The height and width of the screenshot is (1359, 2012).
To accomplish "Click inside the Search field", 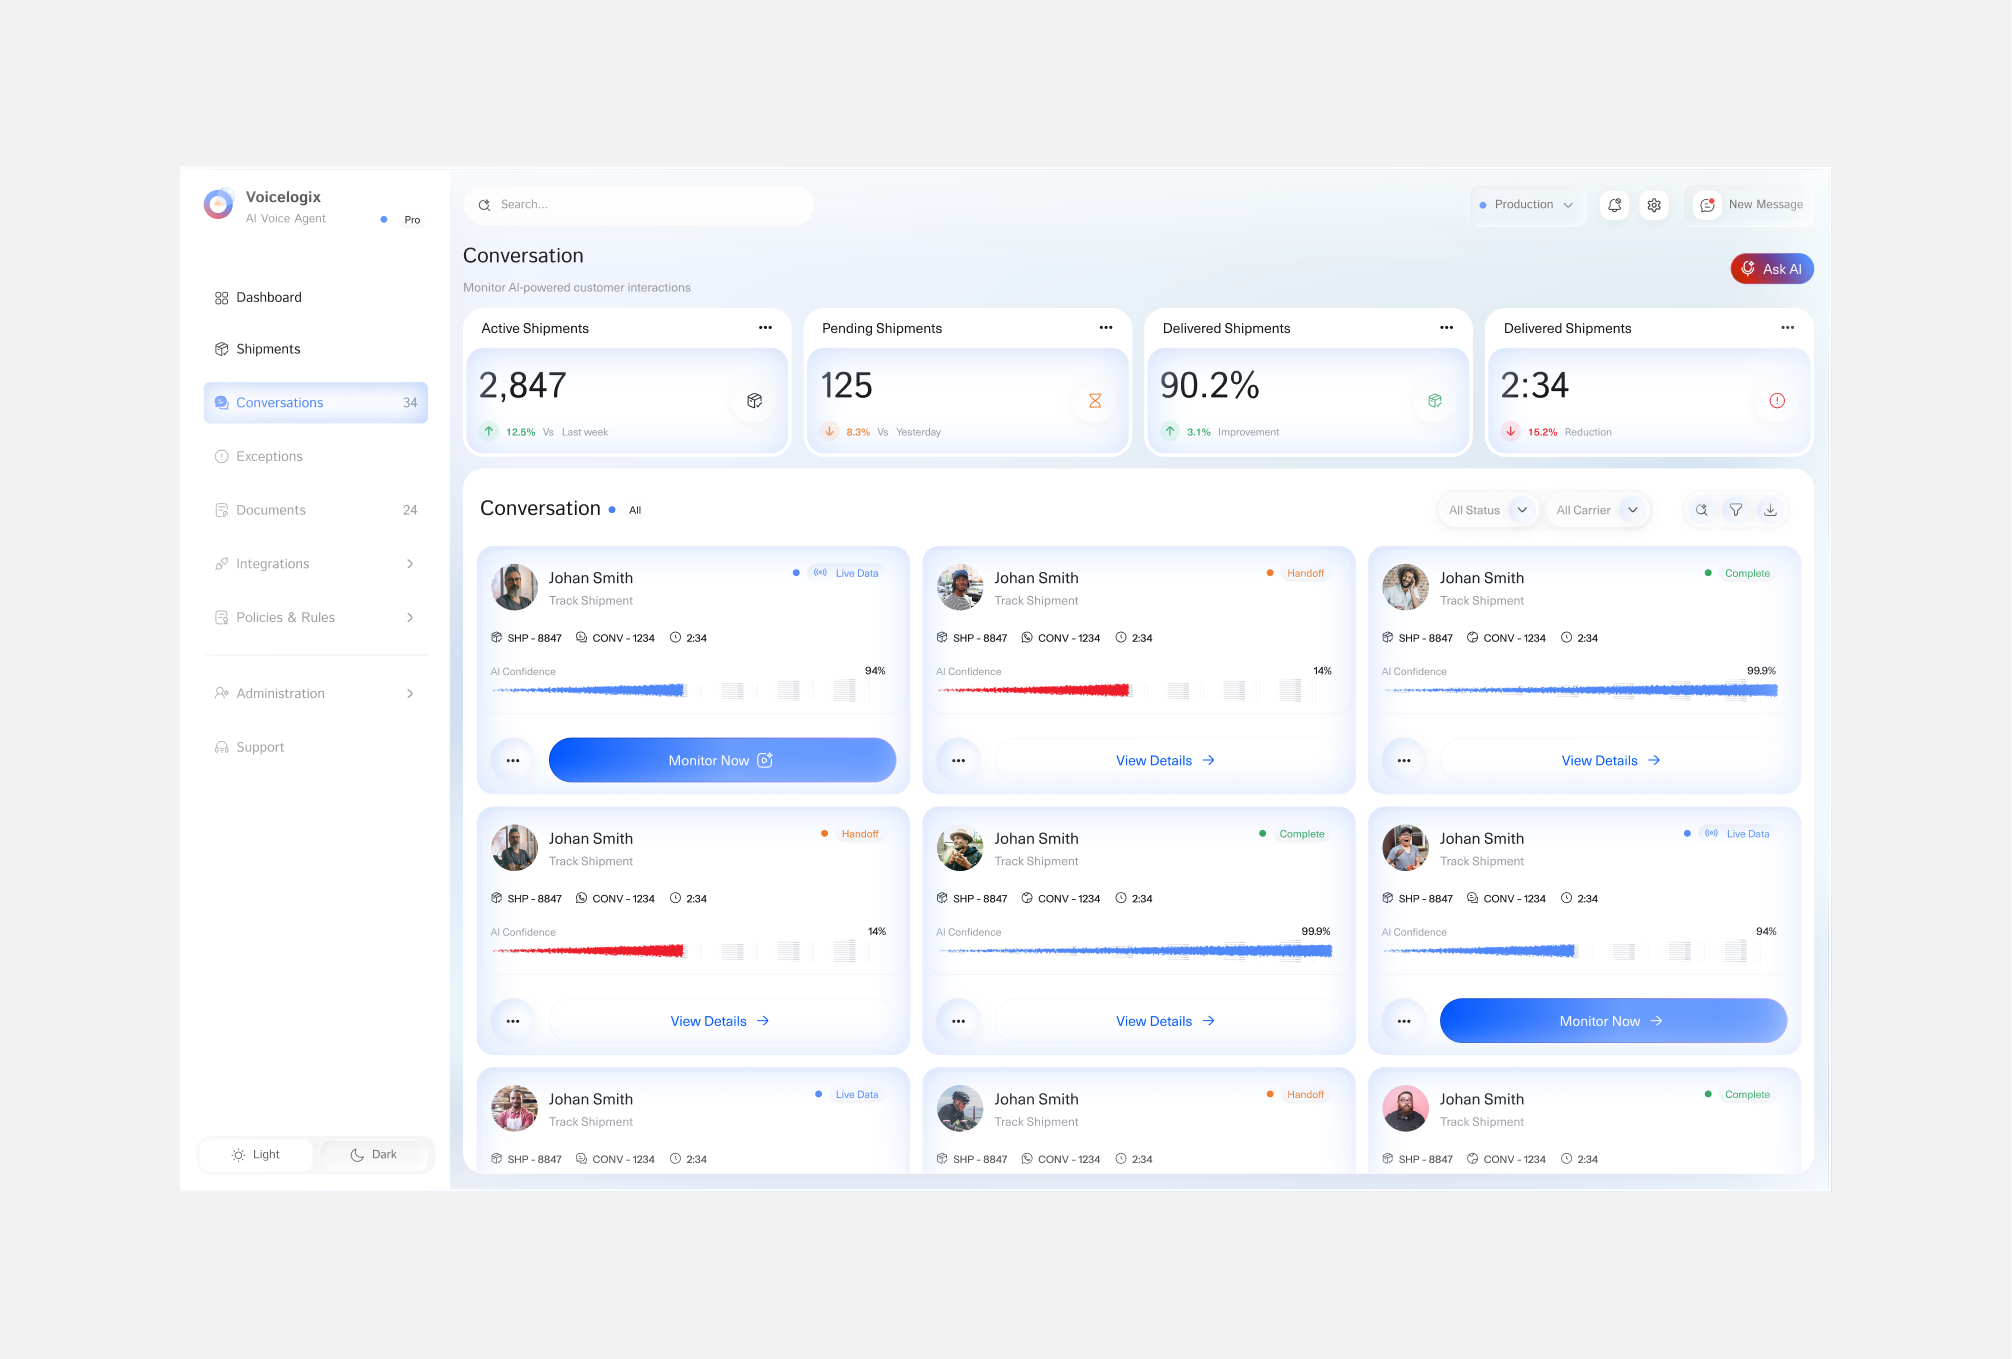I will 638,204.
